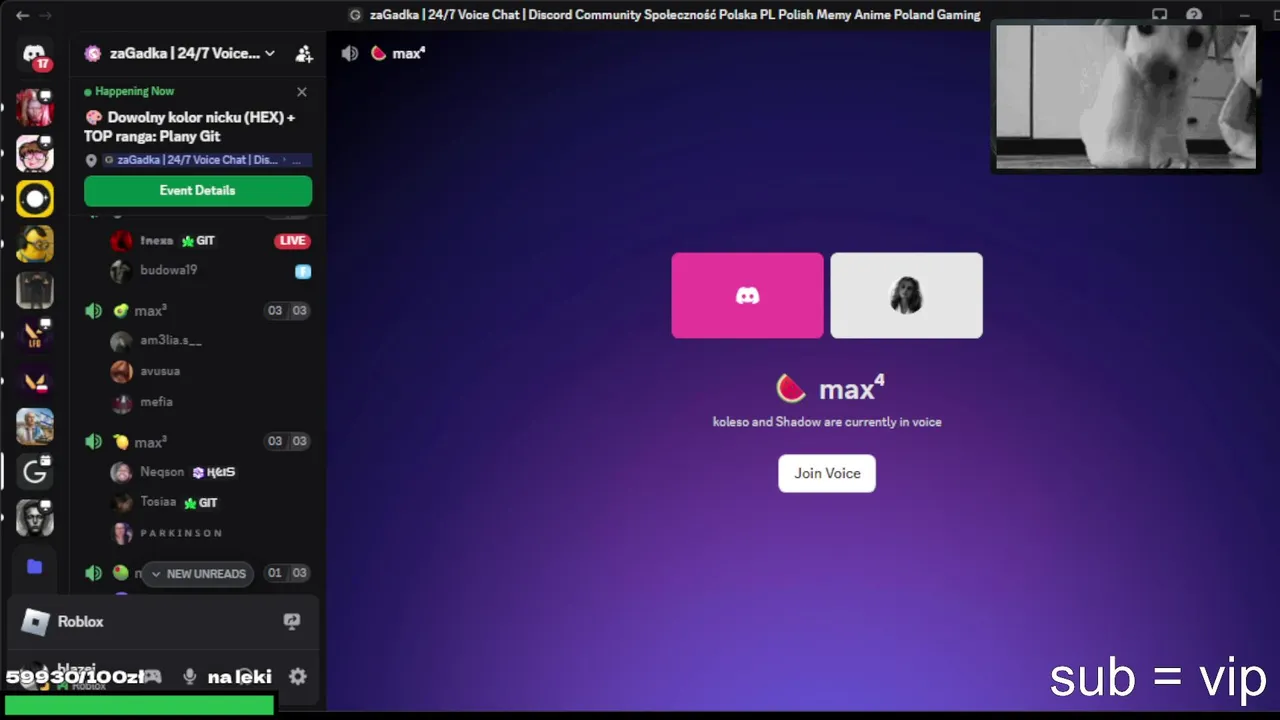Image resolution: width=1280 pixels, height=720 pixels.
Task: Open the inbox icon in title bar
Action: 1160,15
